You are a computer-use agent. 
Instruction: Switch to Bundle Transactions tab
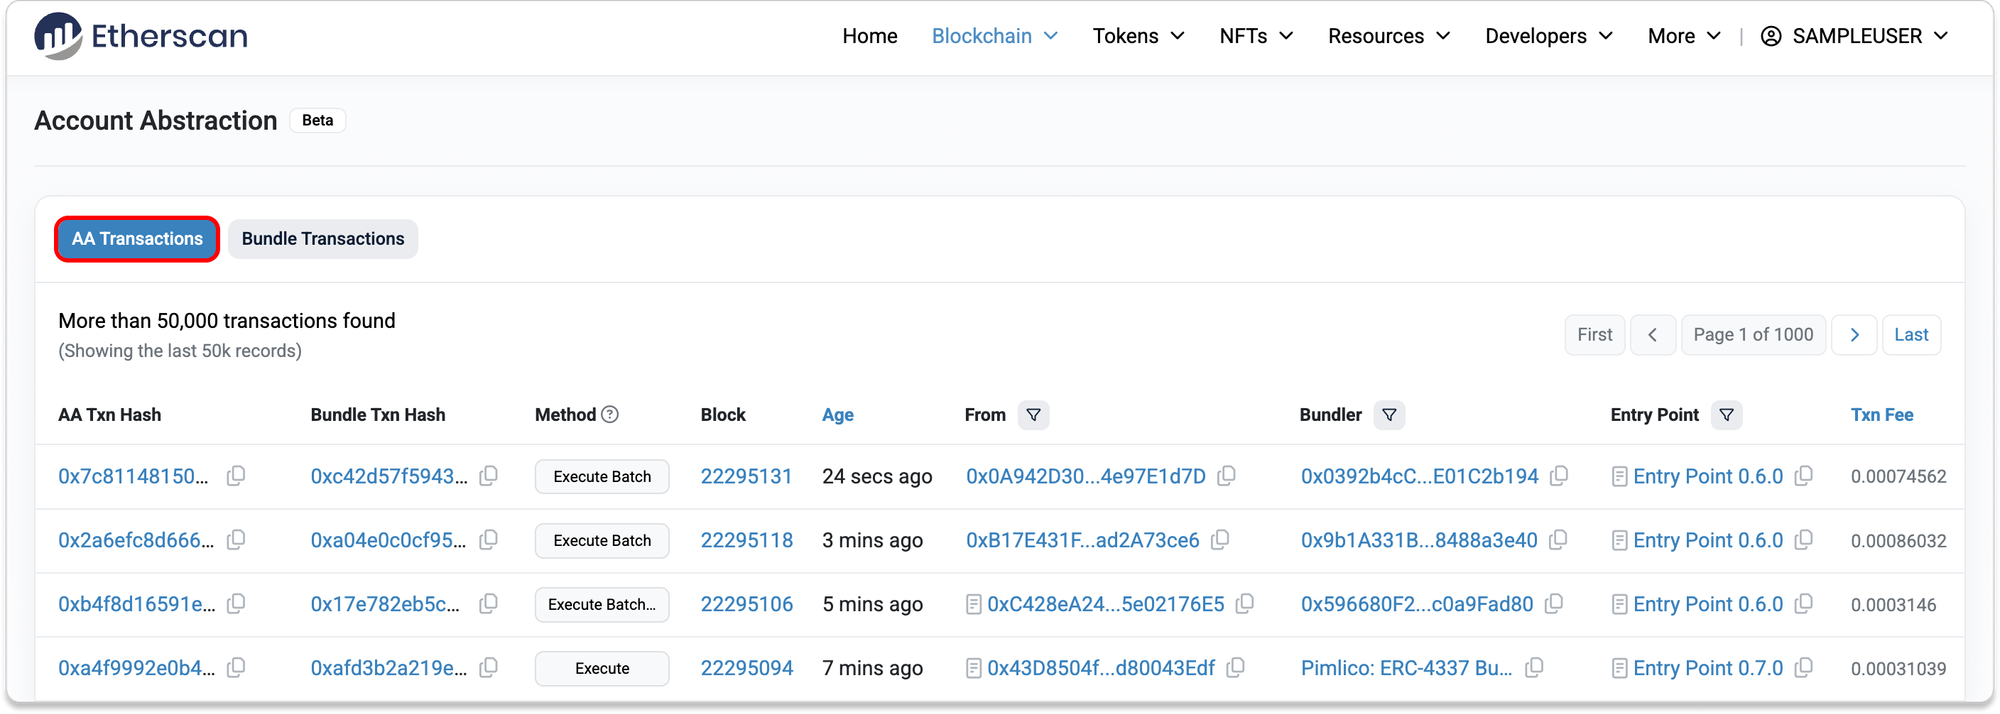(323, 239)
